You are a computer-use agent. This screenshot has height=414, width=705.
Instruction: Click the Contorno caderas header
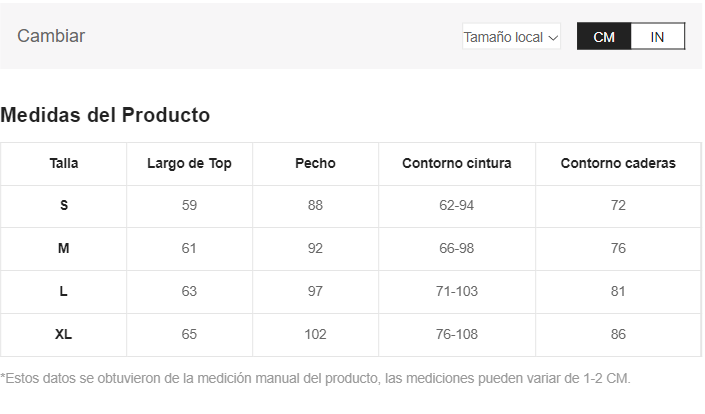[618, 163]
